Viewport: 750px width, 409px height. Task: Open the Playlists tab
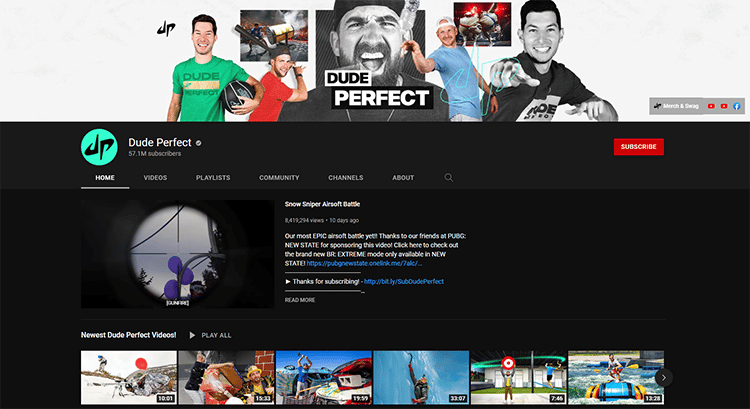213,178
